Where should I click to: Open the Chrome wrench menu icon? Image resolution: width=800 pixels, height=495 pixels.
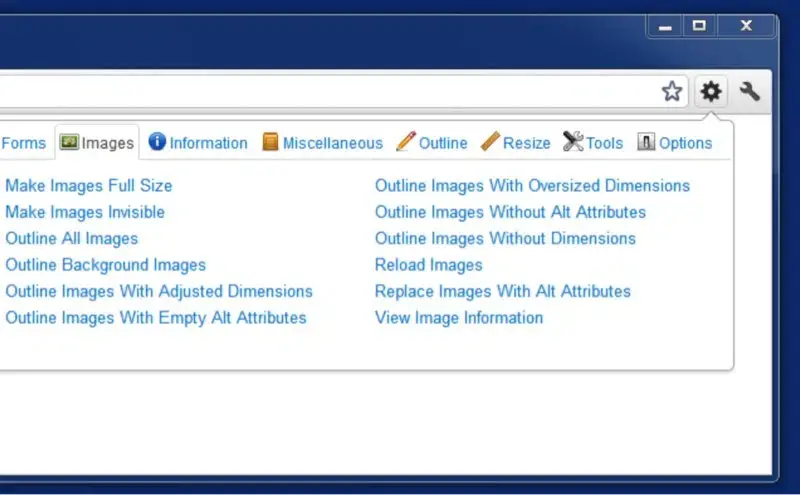click(749, 92)
